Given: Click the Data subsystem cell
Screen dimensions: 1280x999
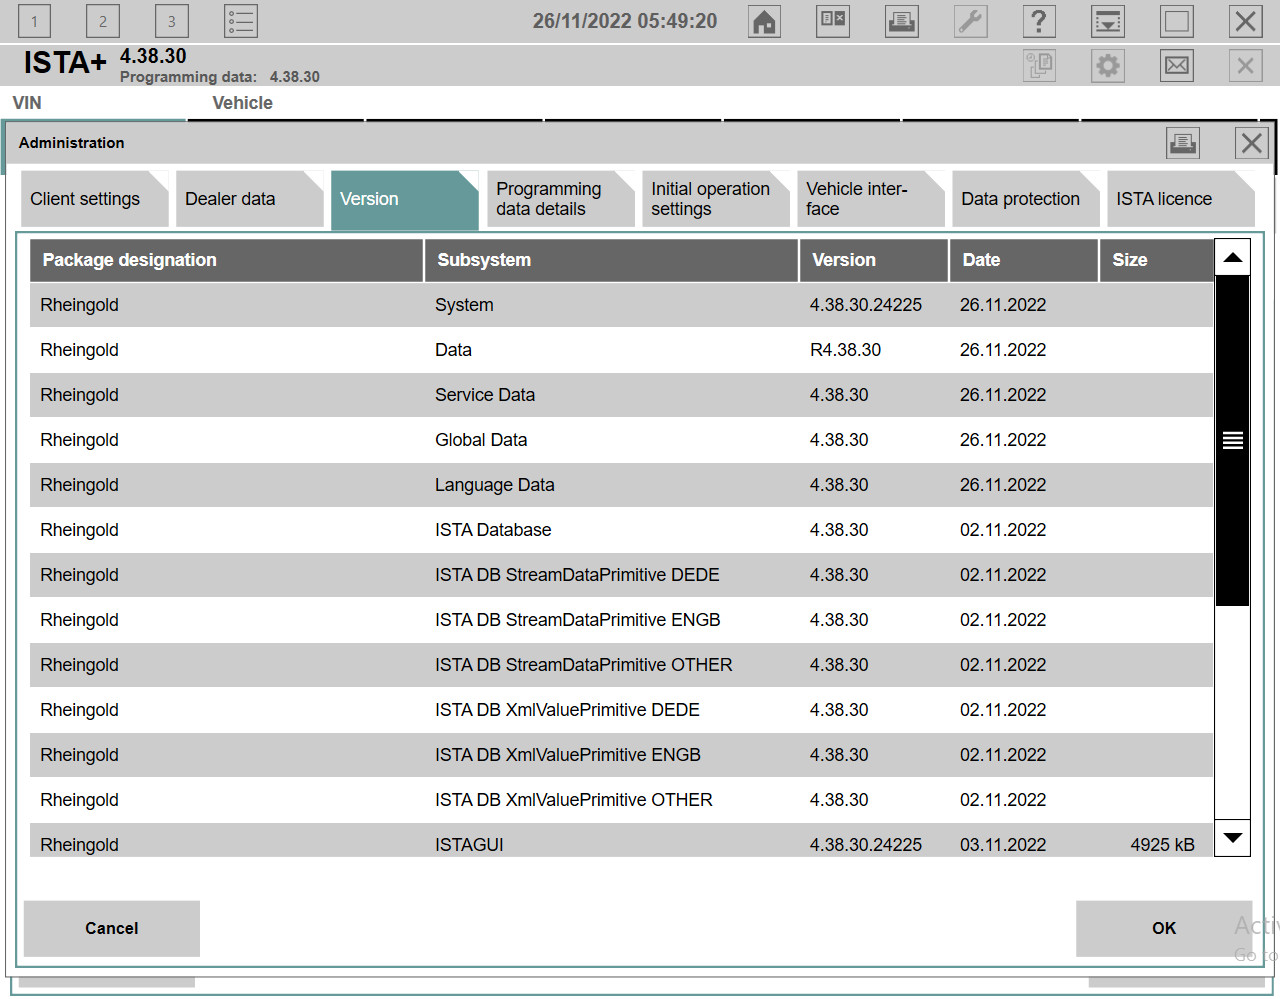Looking at the screenshot, I should tap(453, 350).
